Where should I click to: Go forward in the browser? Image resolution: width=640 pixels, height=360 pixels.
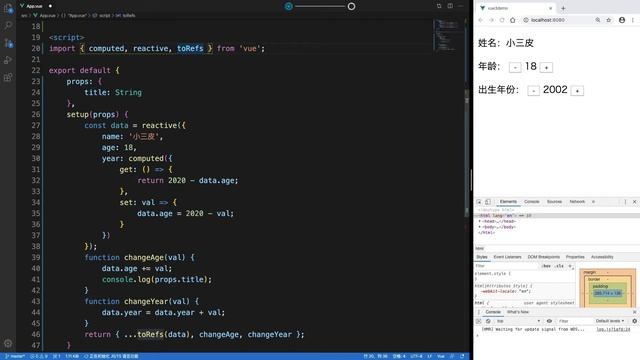(x=491, y=20)
